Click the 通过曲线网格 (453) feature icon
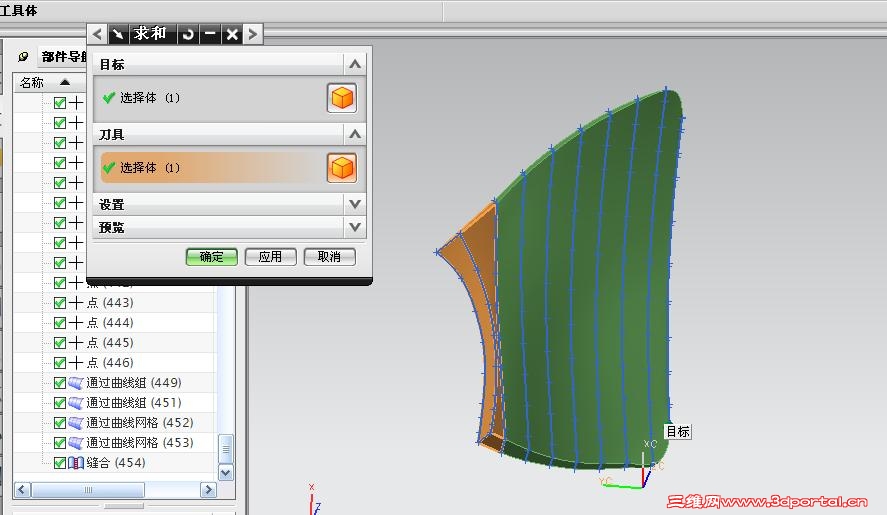This screenshot has height=515, width=887. click(76, 443)
